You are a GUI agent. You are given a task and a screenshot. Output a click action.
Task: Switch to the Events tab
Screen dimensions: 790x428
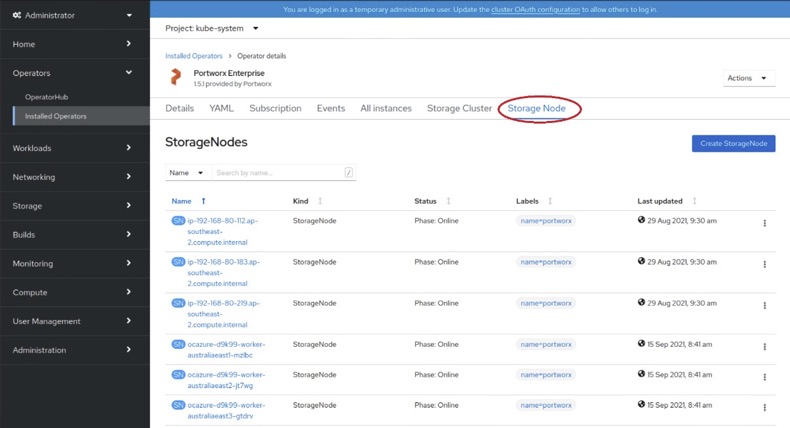331,108
